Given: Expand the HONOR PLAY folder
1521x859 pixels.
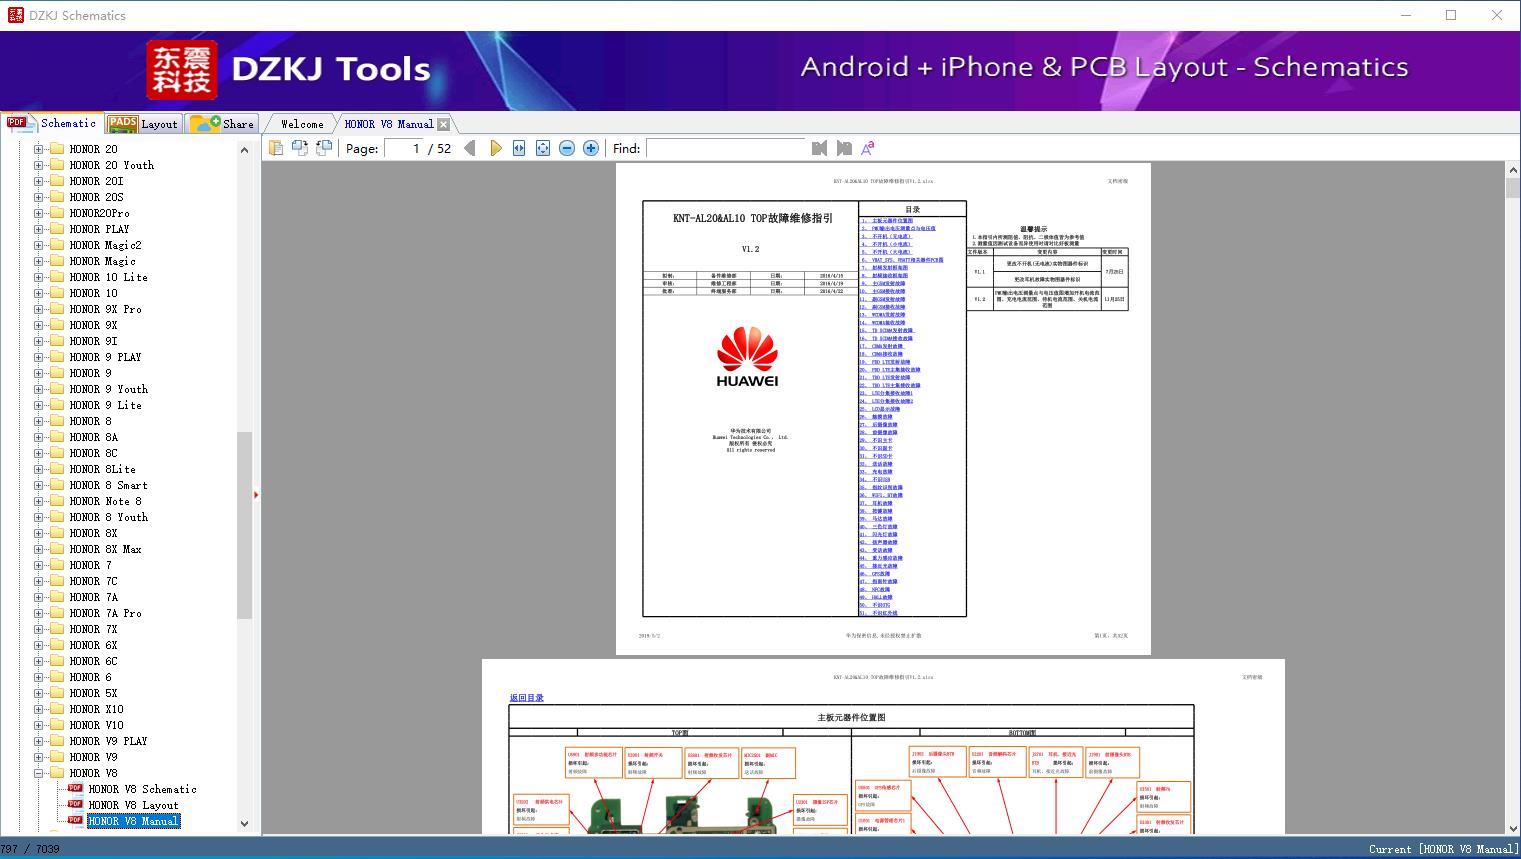Looking at the screenshot, I should (x=39, y=229).
